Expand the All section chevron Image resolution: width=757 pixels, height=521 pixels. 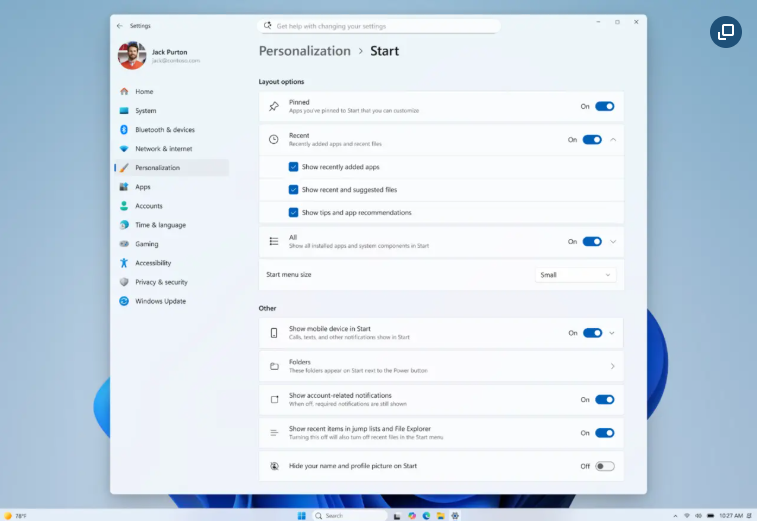pyautogui.click(x=613, y=241)
